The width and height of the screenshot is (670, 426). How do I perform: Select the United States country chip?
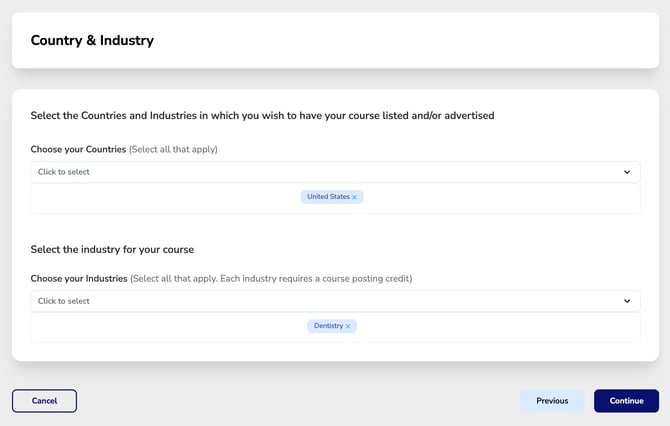pos(327,197)
